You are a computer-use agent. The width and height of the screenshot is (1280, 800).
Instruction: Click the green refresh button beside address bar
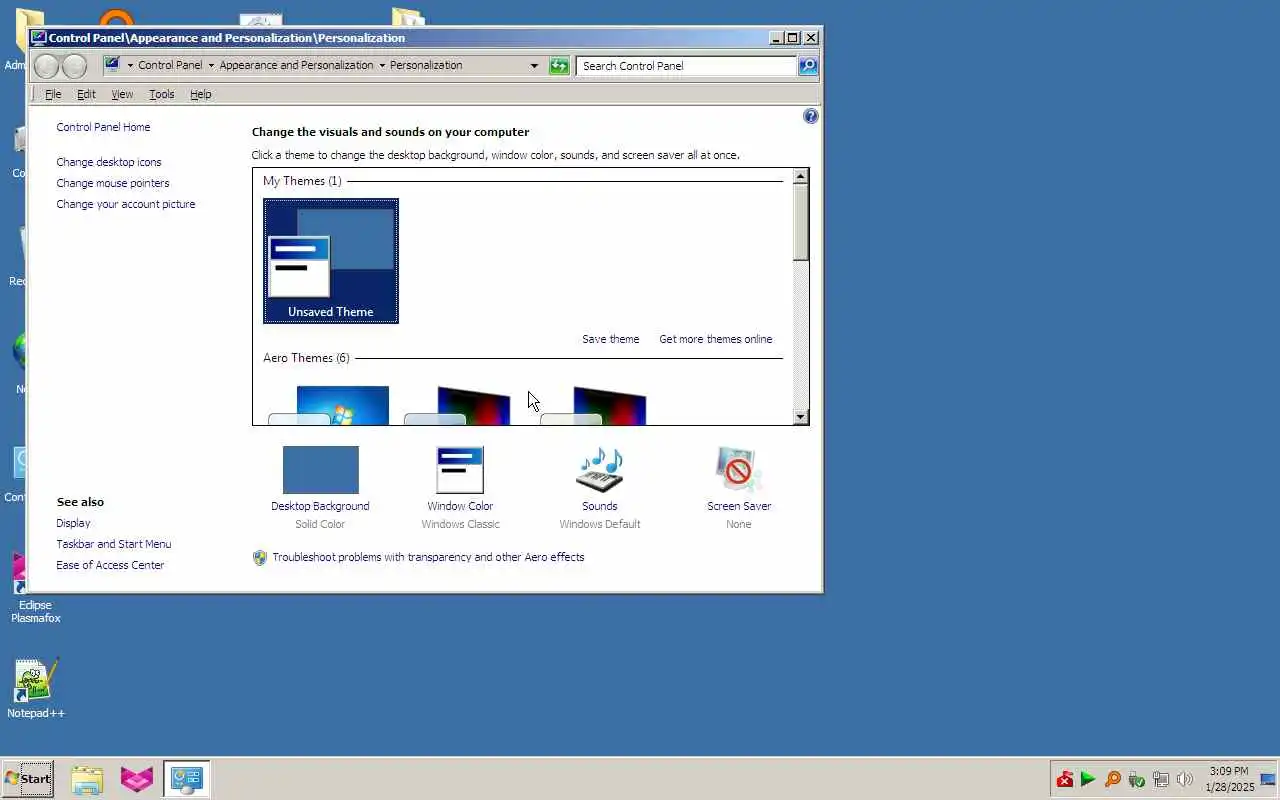559,66
